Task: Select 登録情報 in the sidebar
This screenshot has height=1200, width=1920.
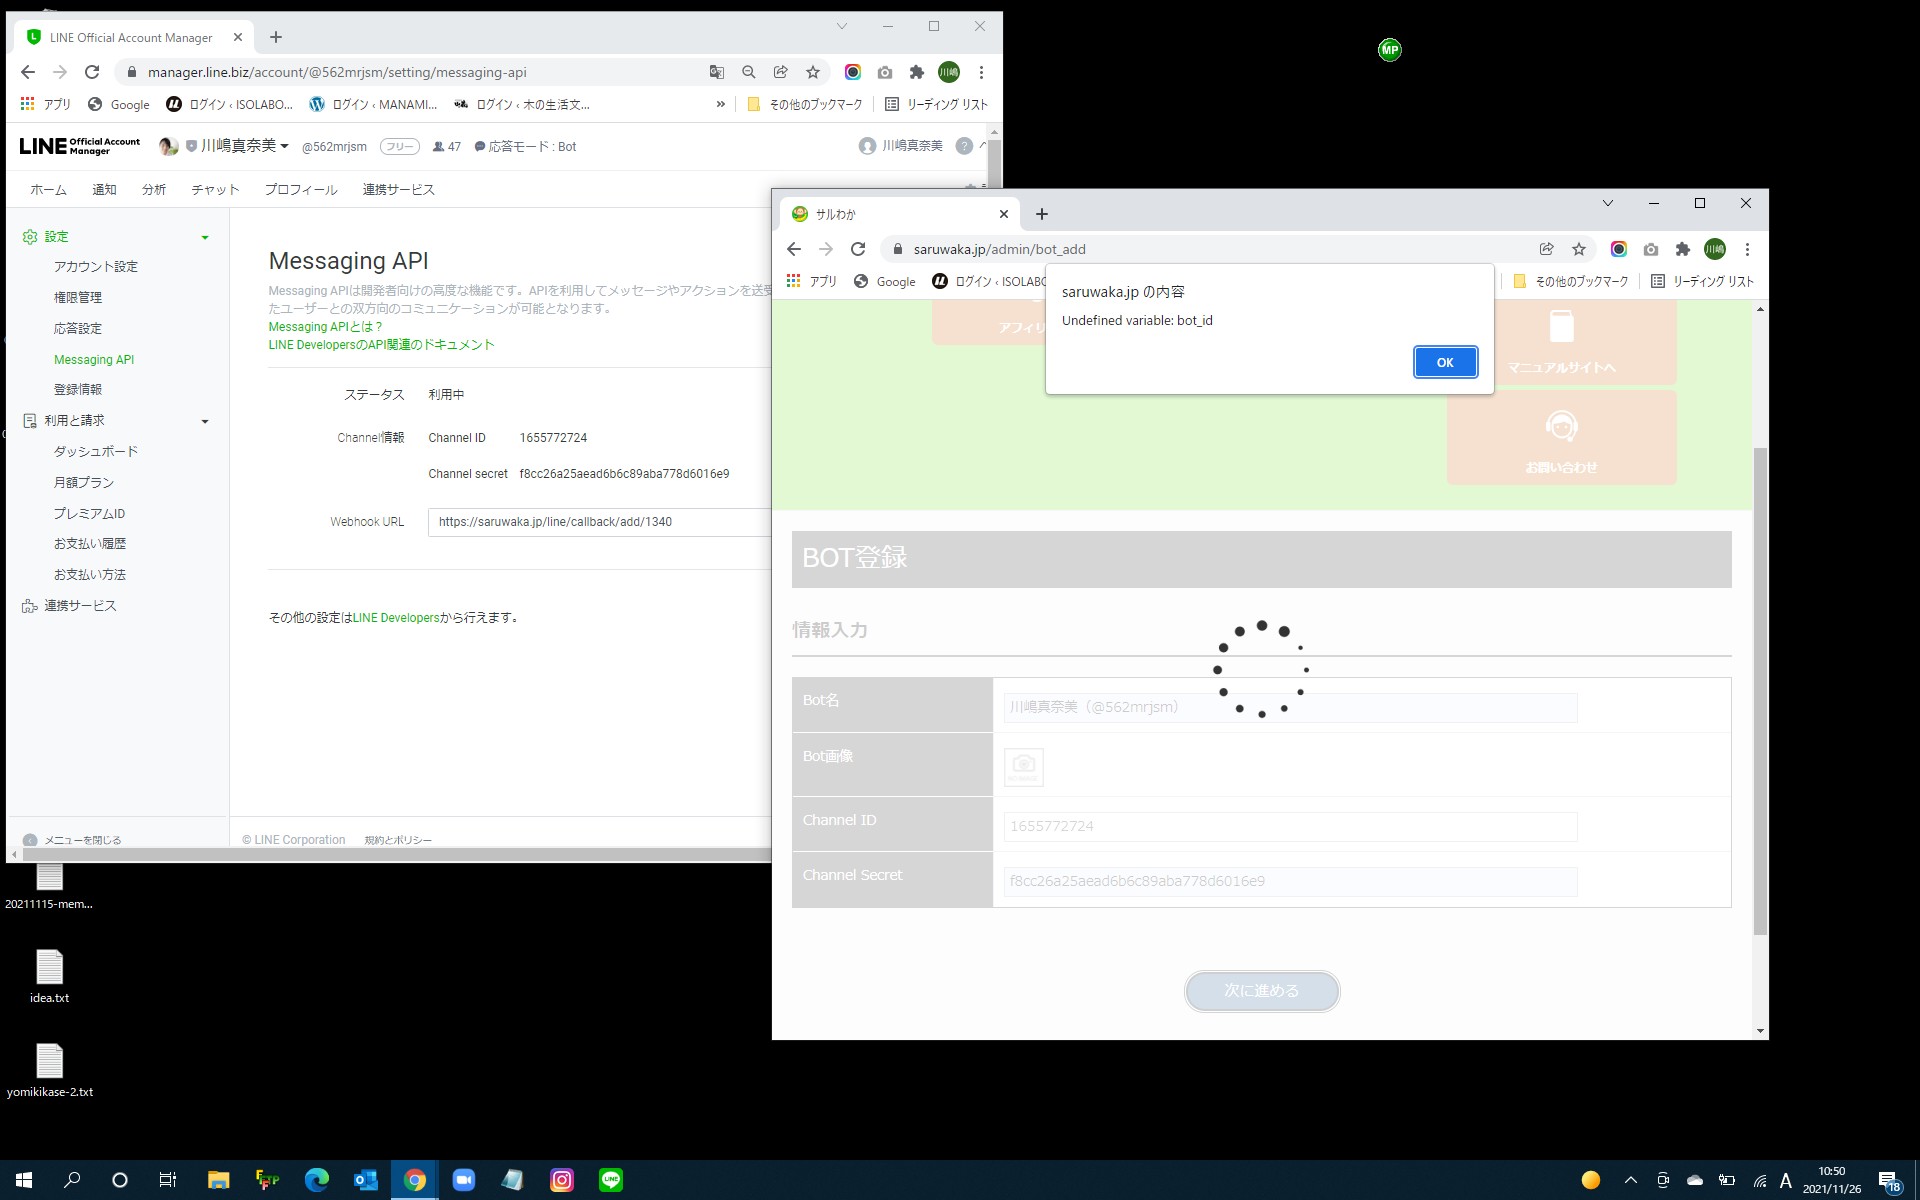Action: click(78, 389)
